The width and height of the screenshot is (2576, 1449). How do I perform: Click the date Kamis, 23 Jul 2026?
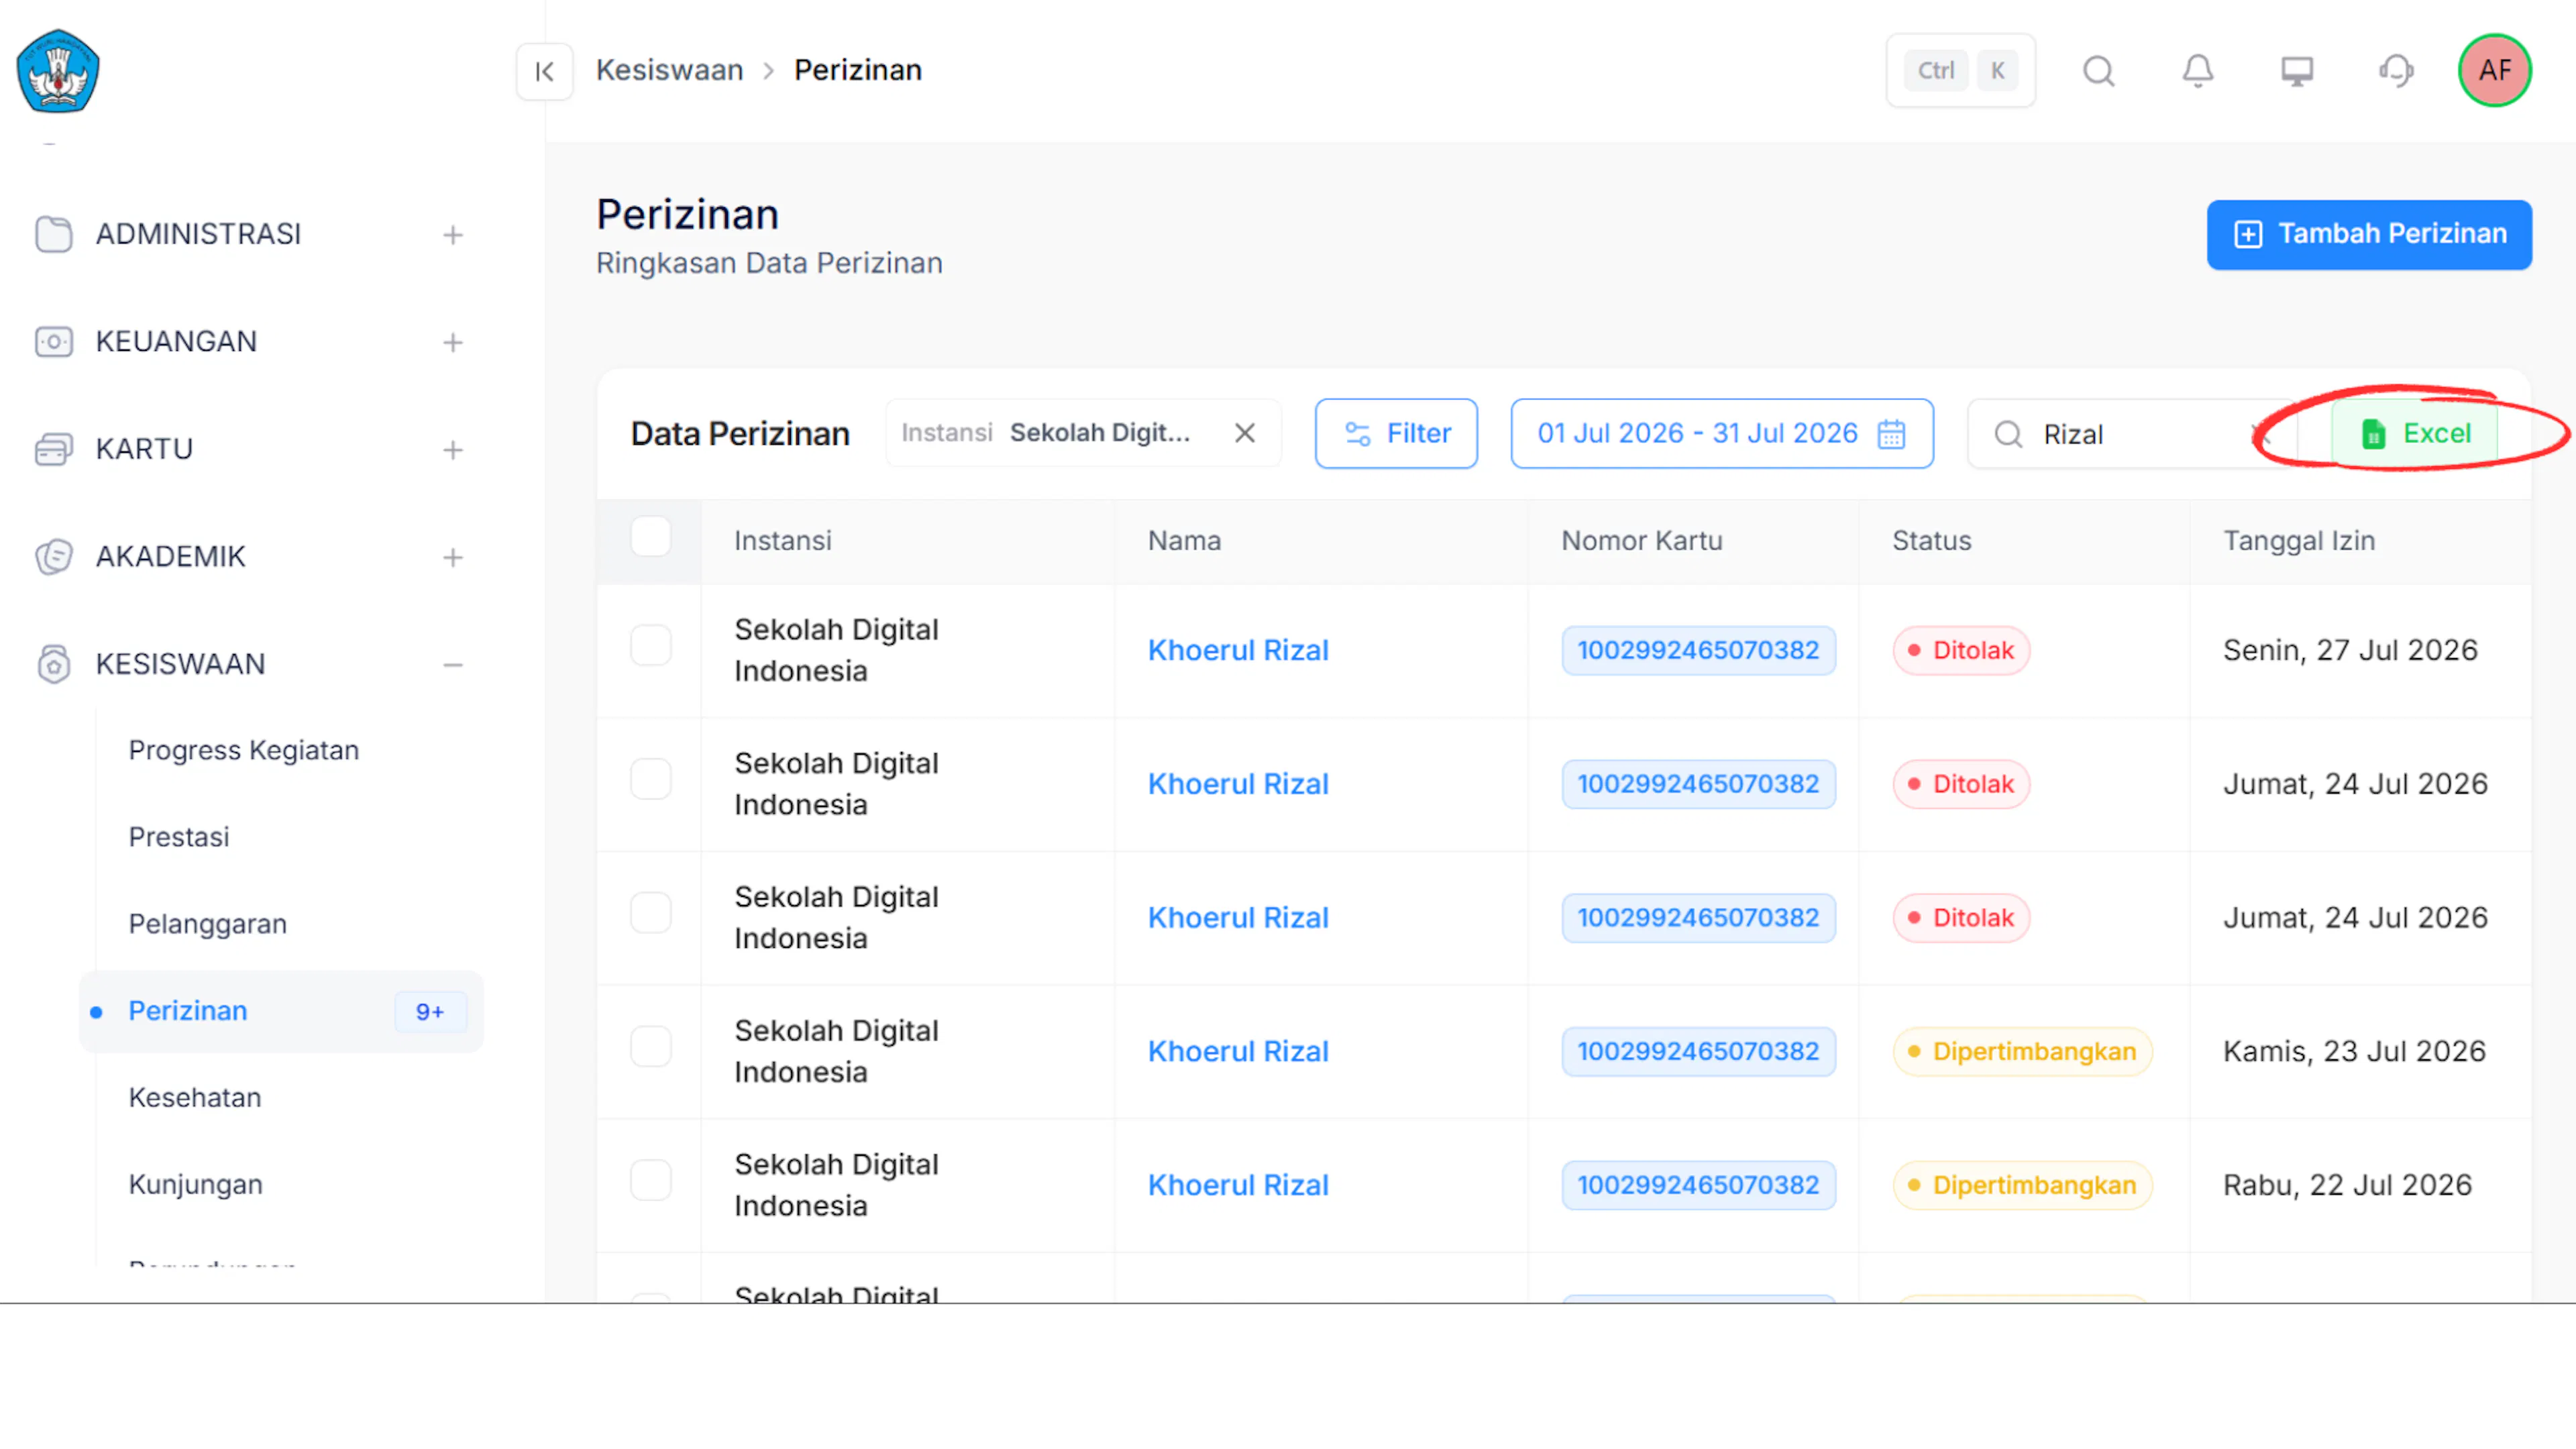coord(2354,1051)
